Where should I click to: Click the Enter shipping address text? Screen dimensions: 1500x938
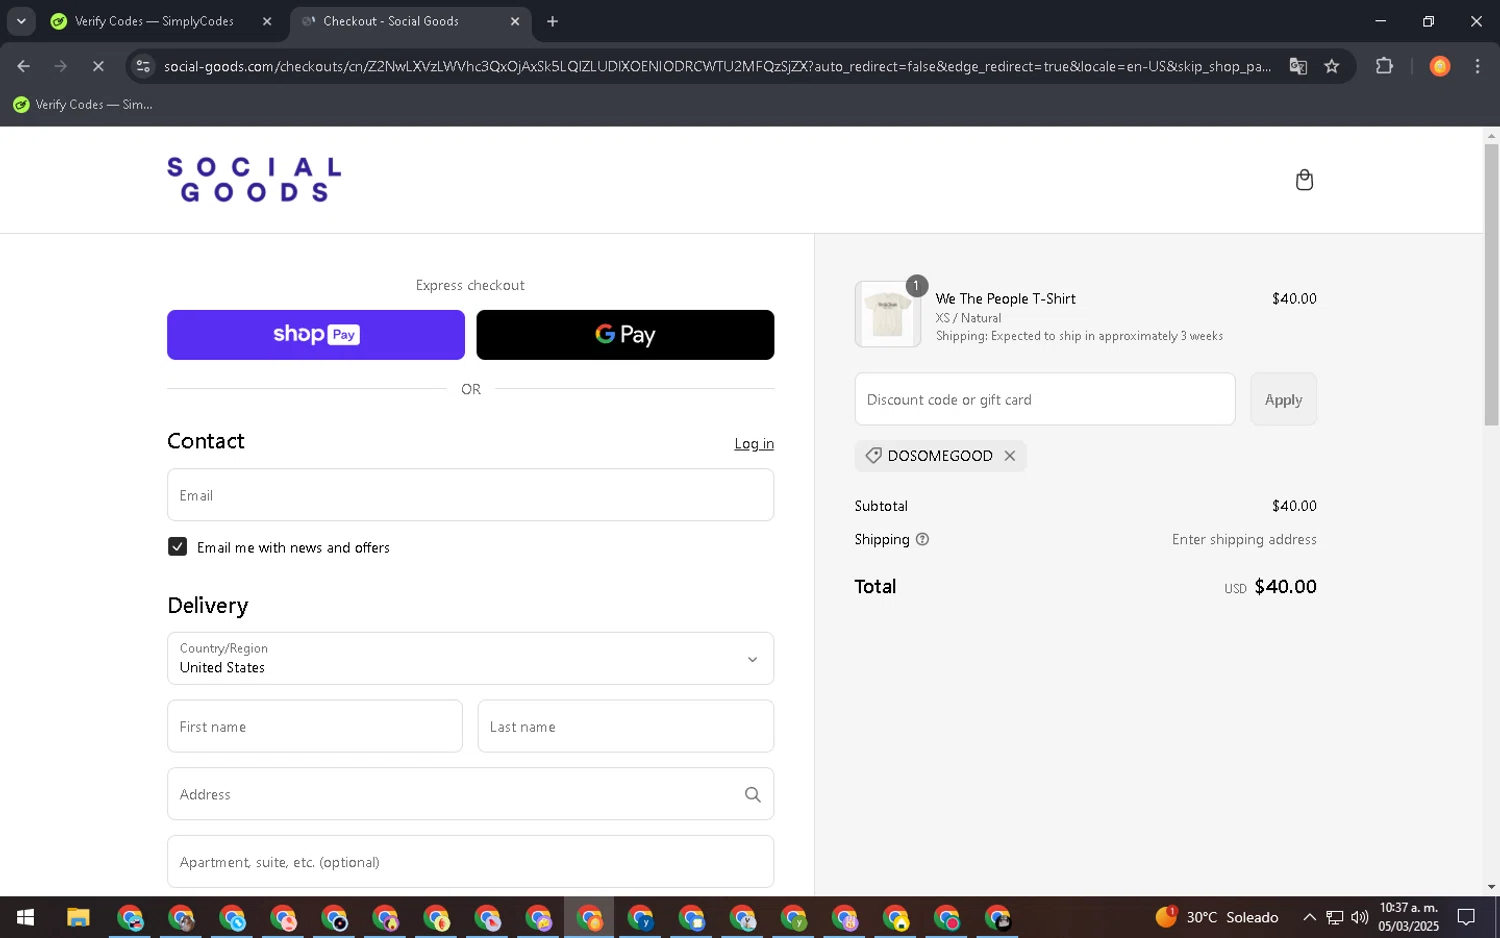1244,539
